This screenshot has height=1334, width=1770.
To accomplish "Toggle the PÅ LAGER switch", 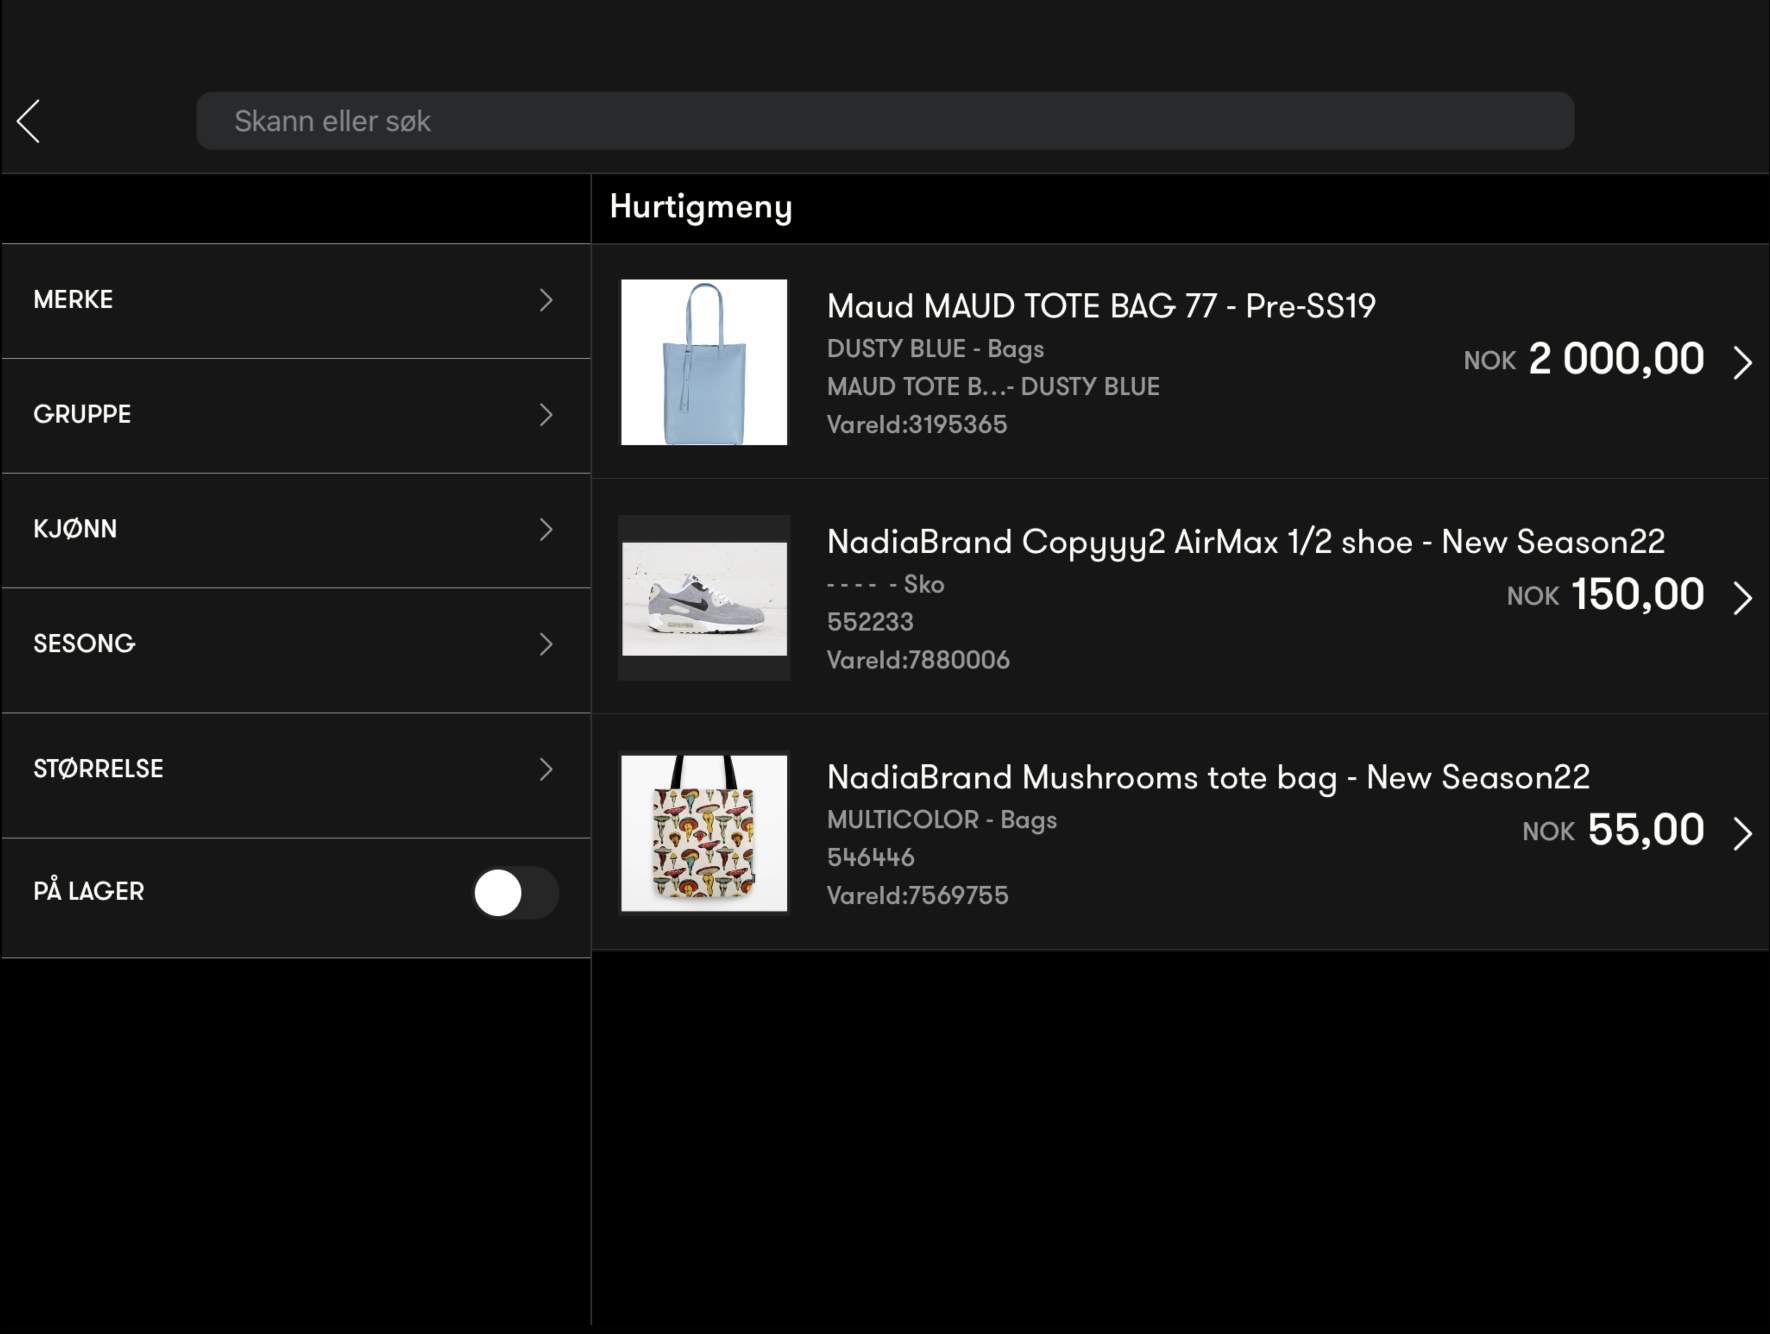I will click(x=515, y=893).
